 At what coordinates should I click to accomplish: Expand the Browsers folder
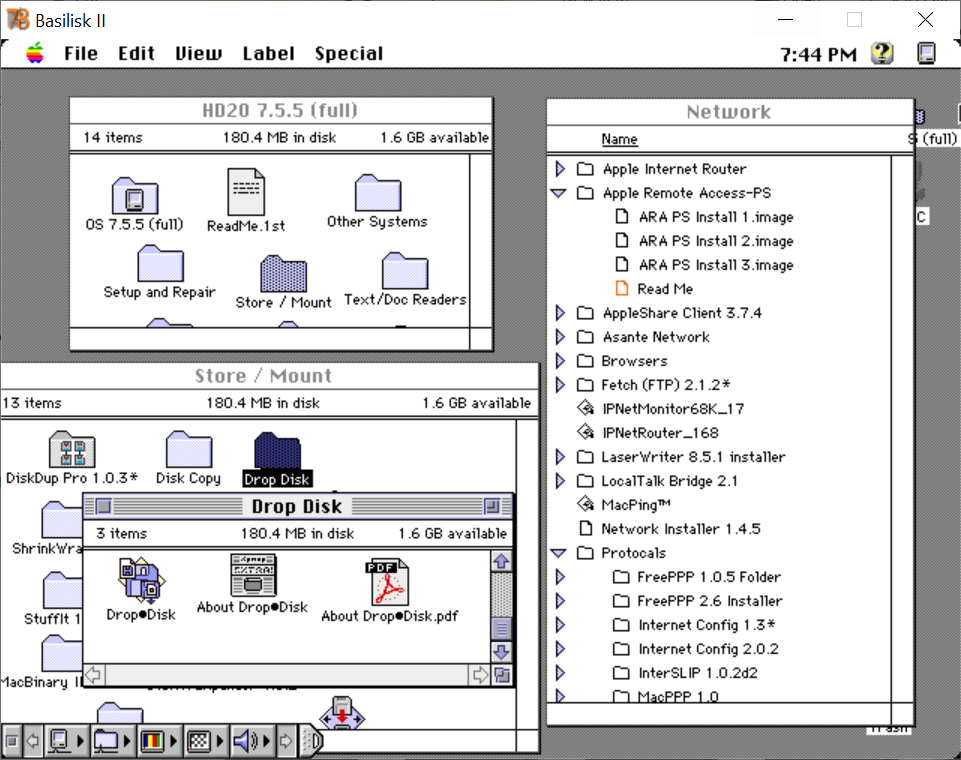pos(560,360)
